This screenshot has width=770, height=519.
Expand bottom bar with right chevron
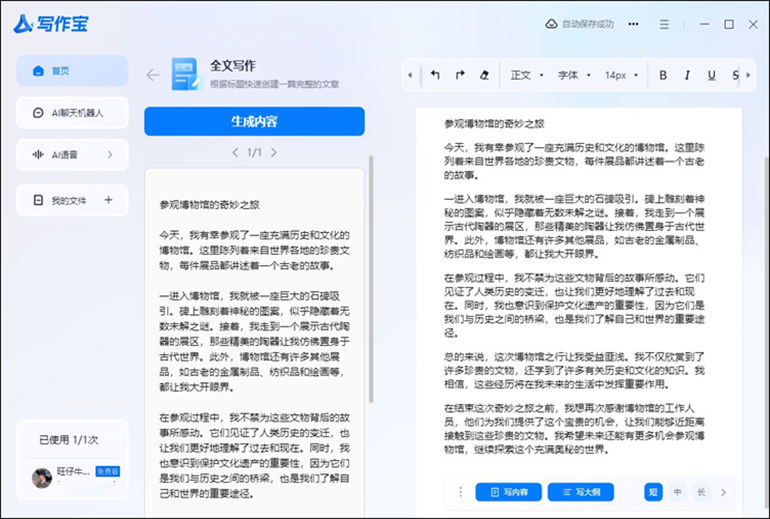tap(723, 492)
